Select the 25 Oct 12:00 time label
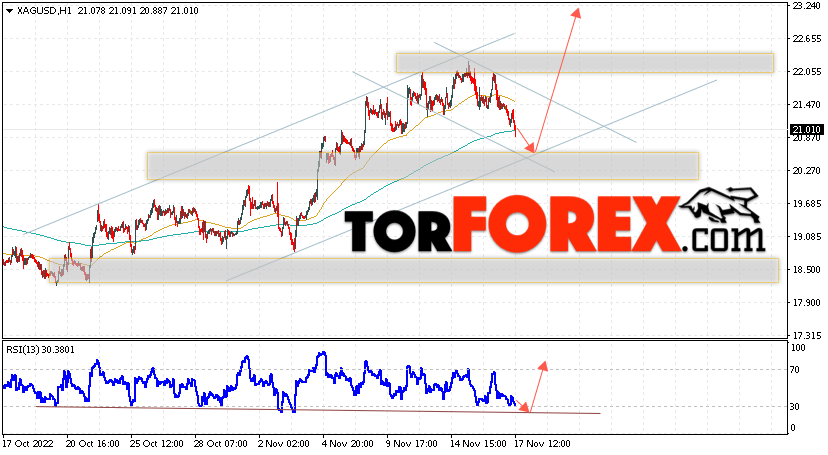 coord(157,444)
